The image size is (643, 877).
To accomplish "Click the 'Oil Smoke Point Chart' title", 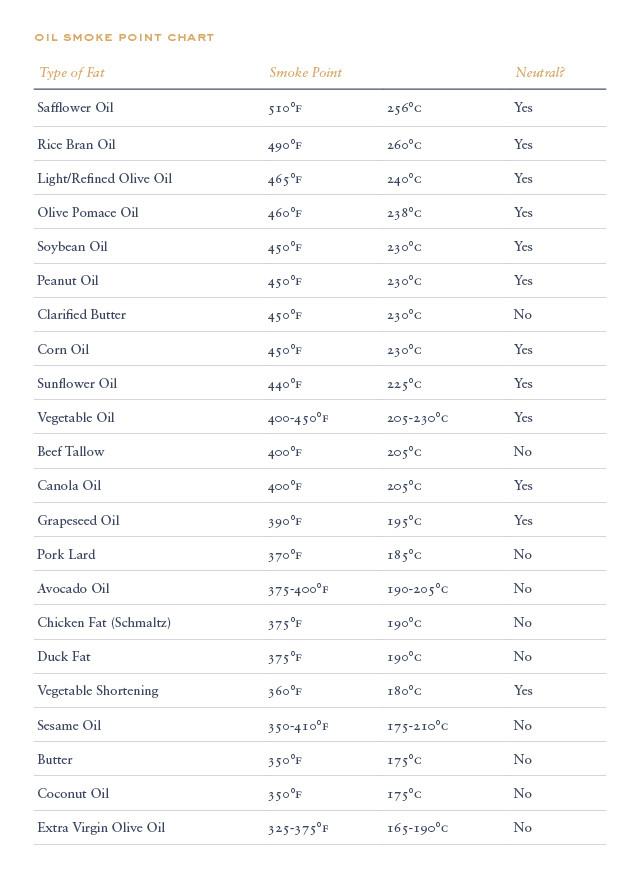I will [124, 38].
